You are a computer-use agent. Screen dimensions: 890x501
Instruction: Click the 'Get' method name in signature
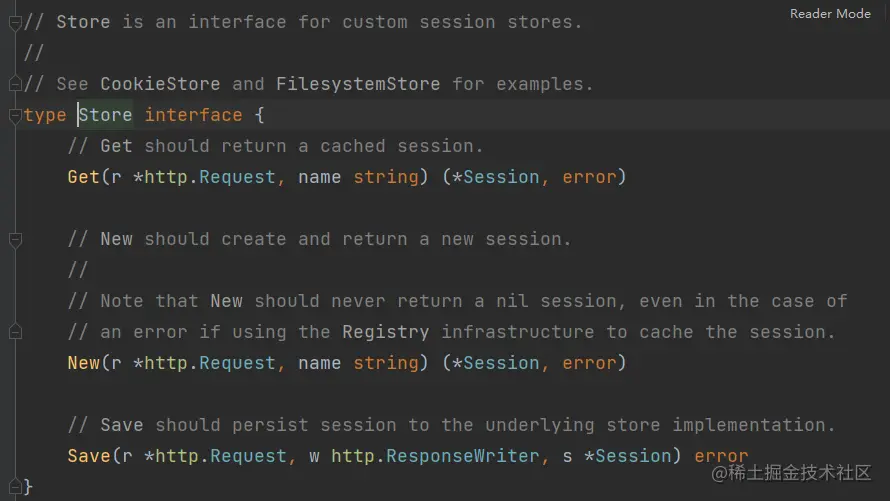click(83, 177)
